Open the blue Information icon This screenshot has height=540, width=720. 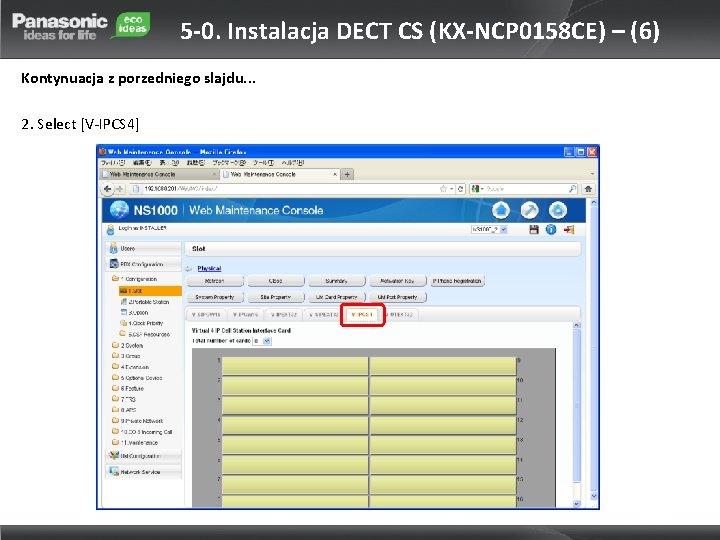[551, 230]
